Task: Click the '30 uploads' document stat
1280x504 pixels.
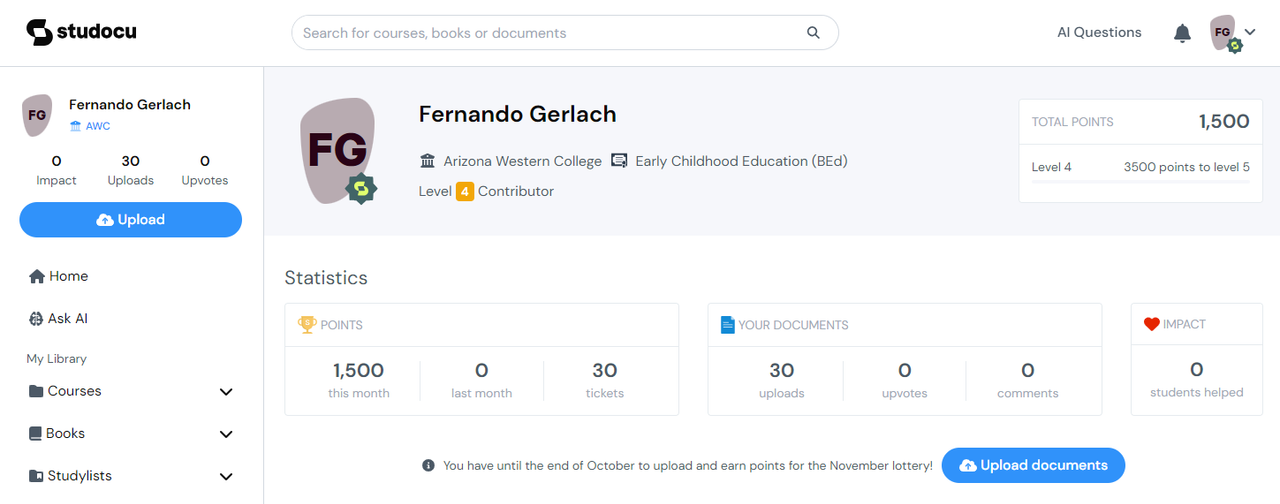Action: [782, 380]
